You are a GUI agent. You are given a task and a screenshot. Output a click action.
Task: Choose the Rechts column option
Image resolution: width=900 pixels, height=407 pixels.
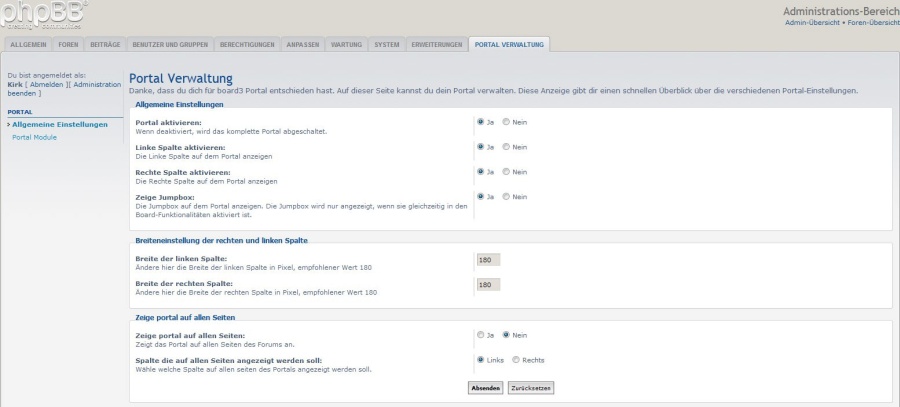pyautogui.click(x=517, y=360)
